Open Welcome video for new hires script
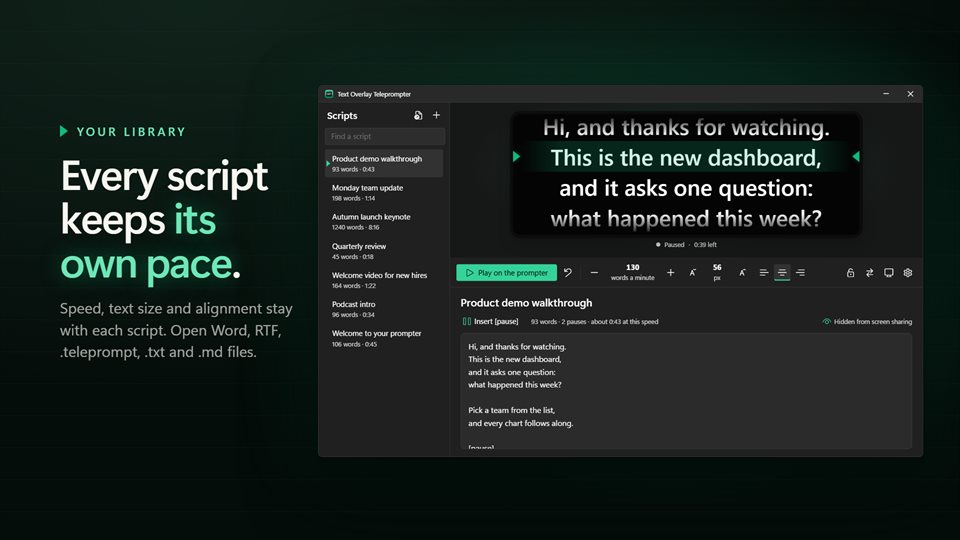Screen dimensions: 960x540 (x=384, y=280)
